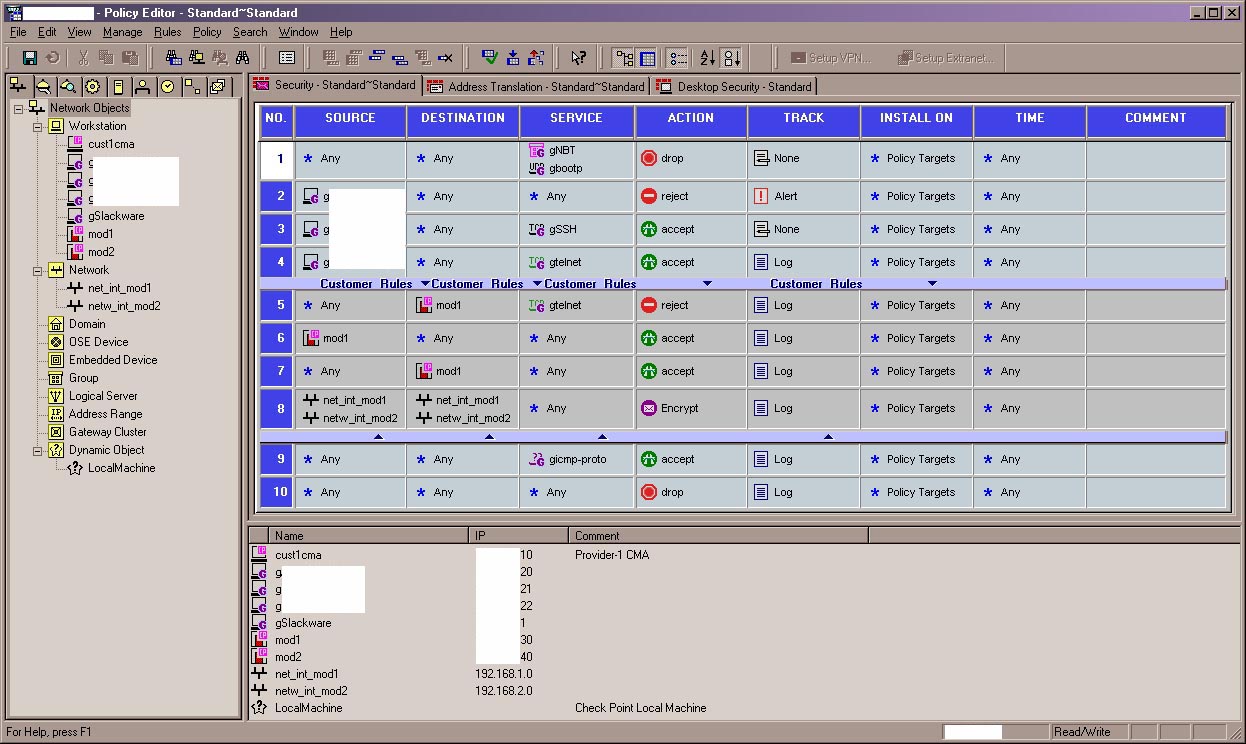1246x744 pixels.
Task: Select rule number 10 cell
Action: tap(276, 493)
